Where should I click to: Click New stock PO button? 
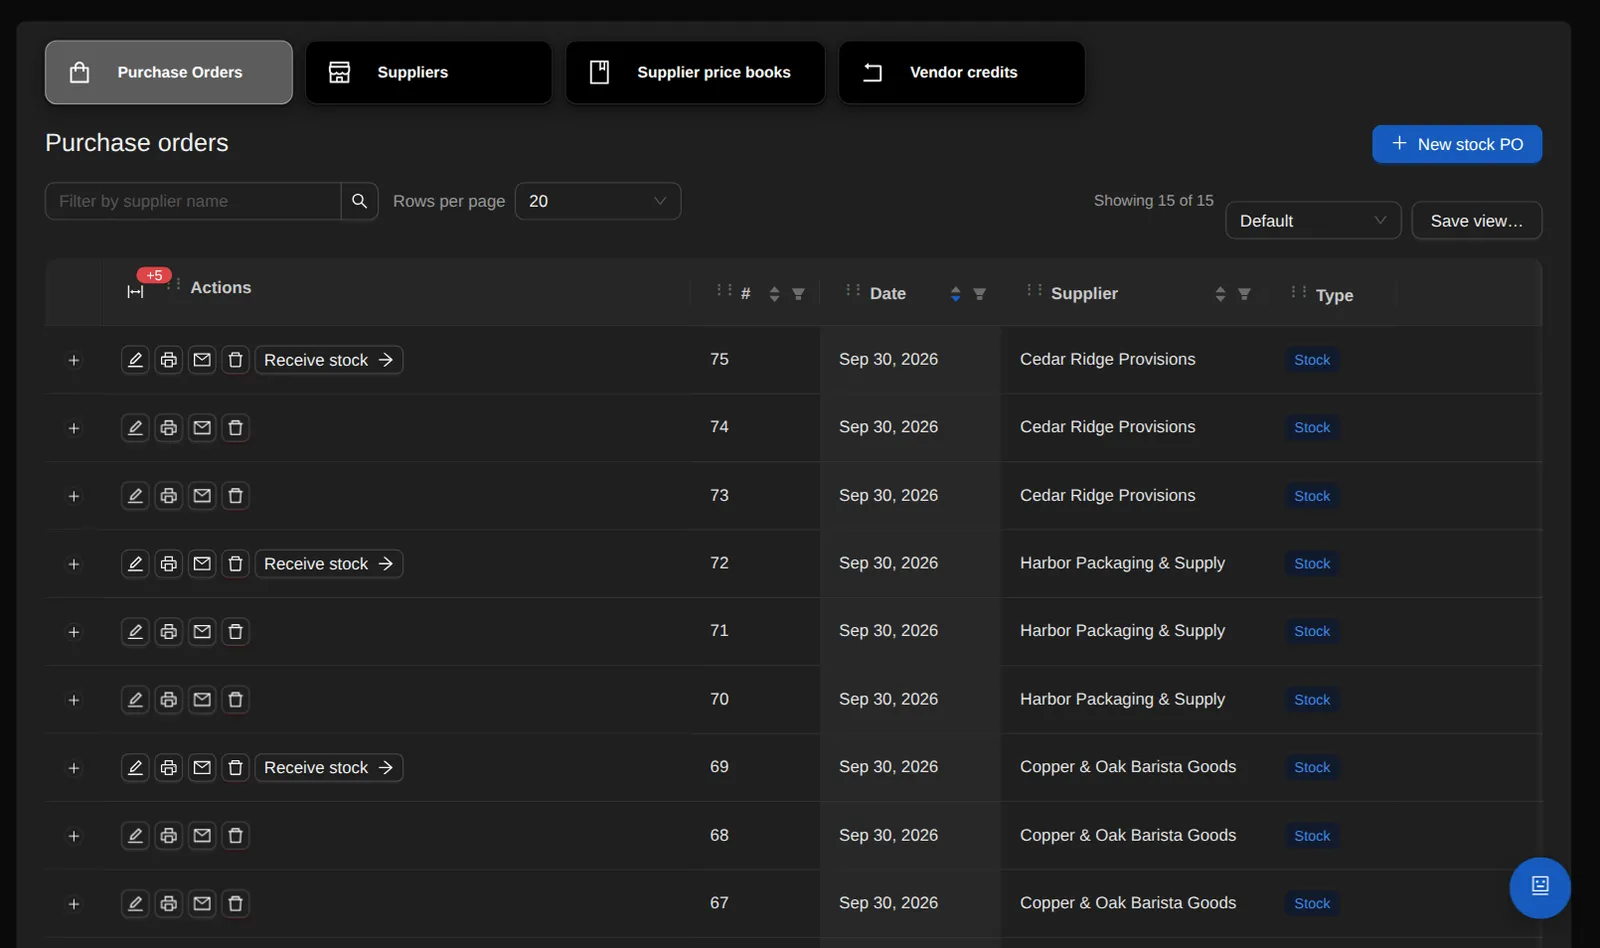(x=1457, y=144)
